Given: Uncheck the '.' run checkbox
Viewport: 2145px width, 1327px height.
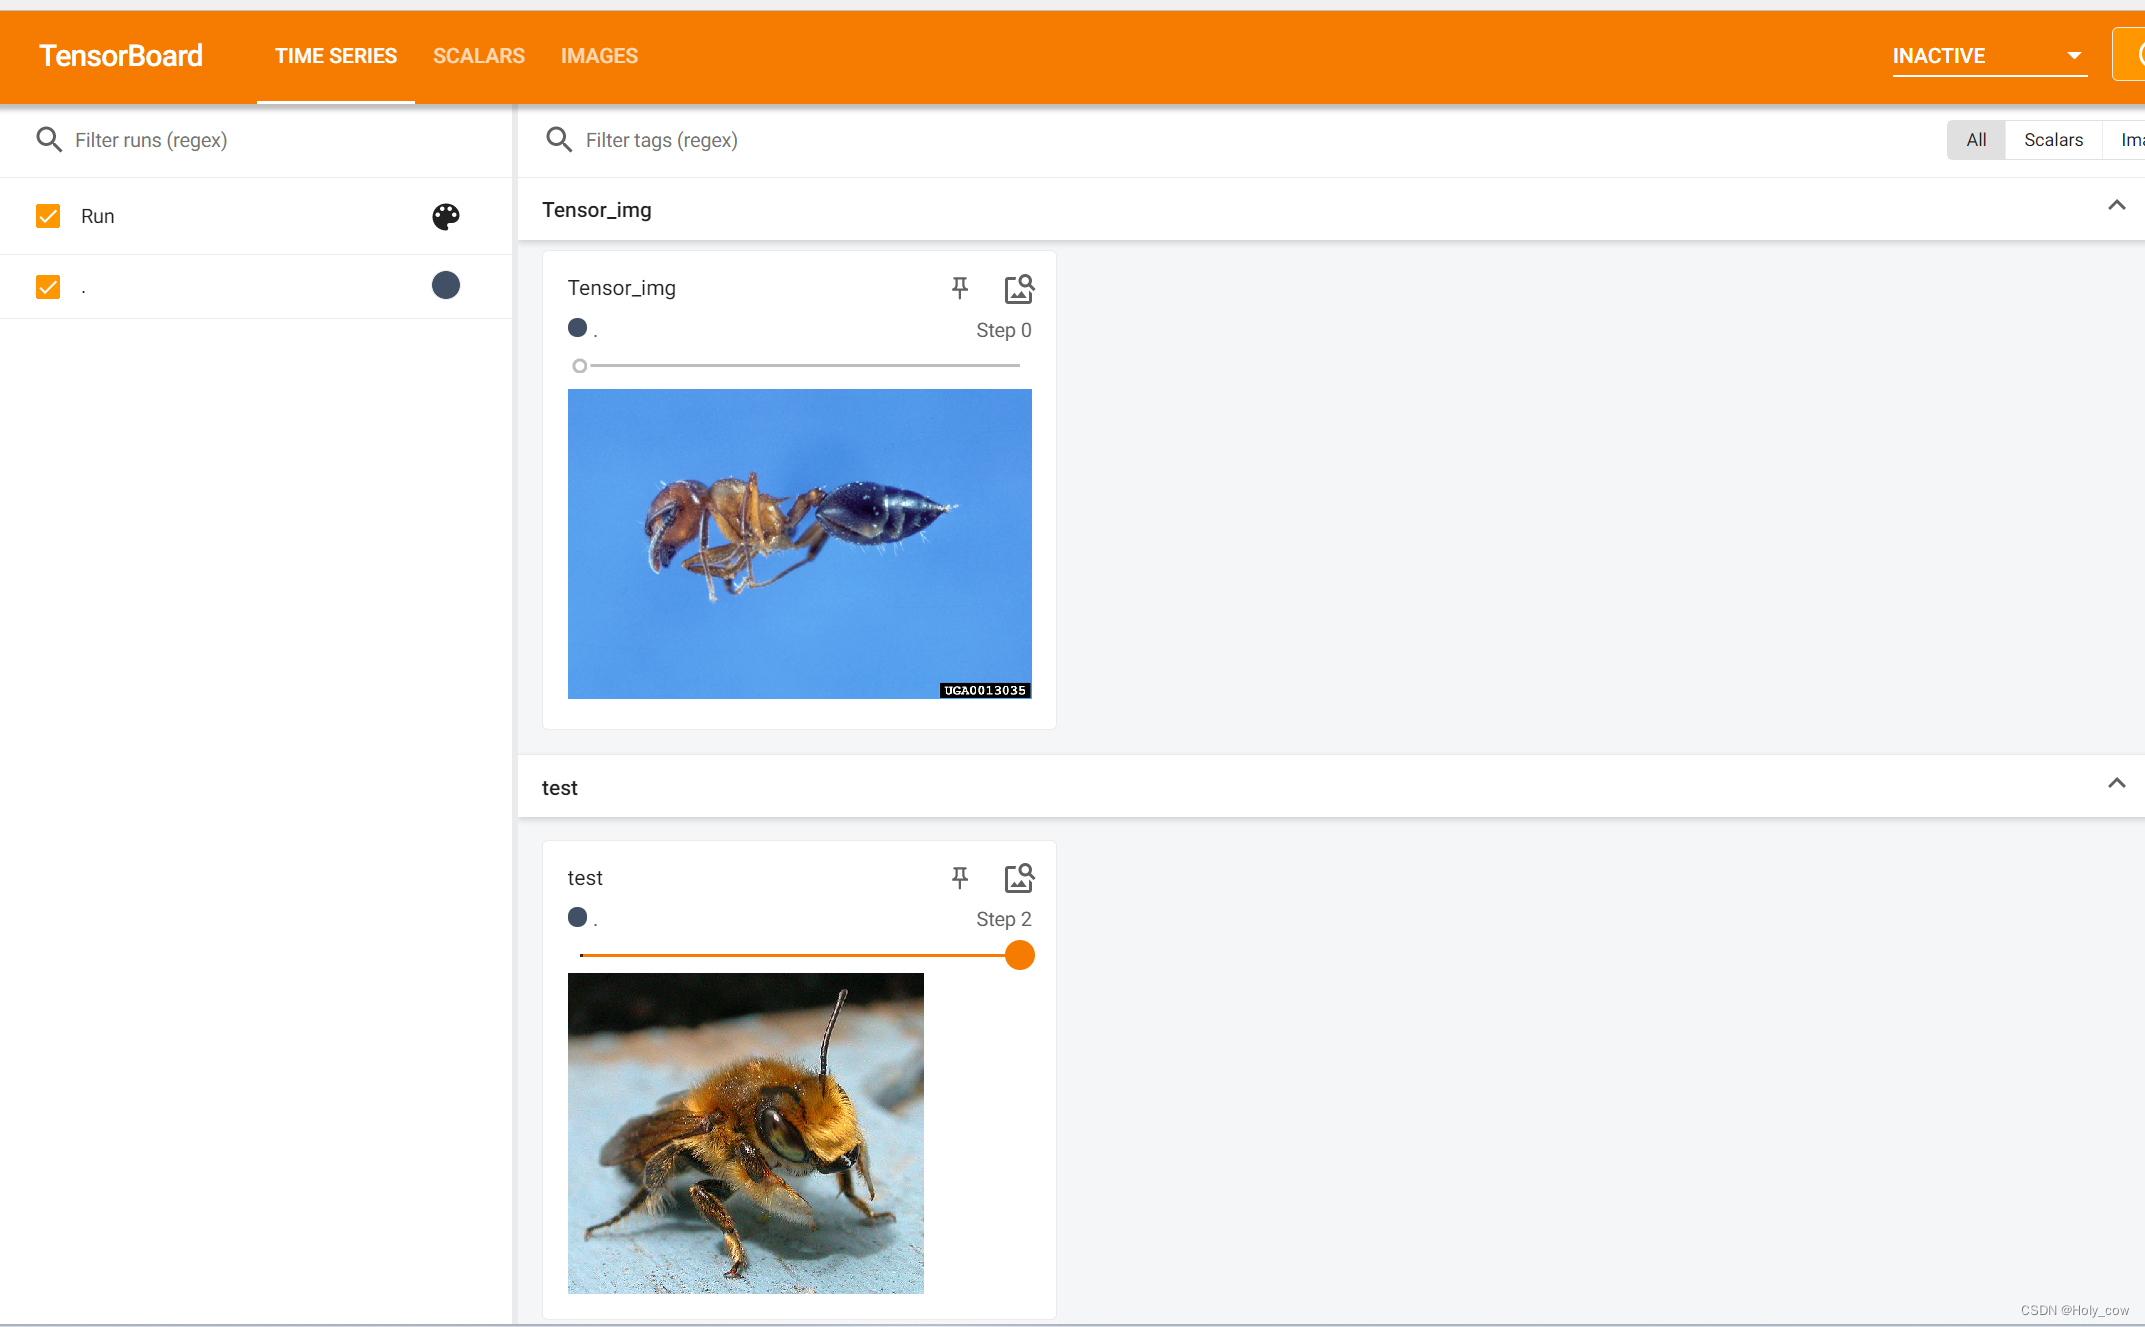Looking at the screenshot, I should pyautogui.click(x=48, y=287).
